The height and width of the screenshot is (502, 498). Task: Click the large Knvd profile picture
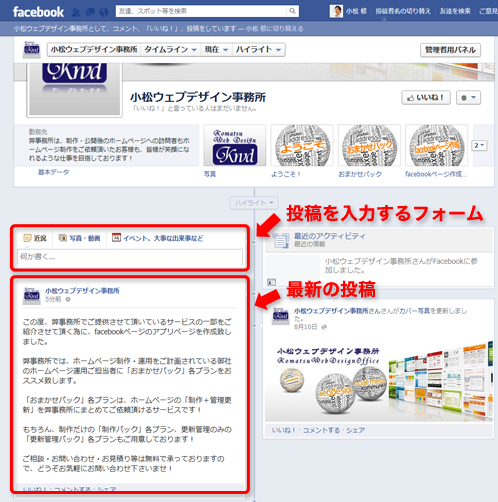click(74, 89)
